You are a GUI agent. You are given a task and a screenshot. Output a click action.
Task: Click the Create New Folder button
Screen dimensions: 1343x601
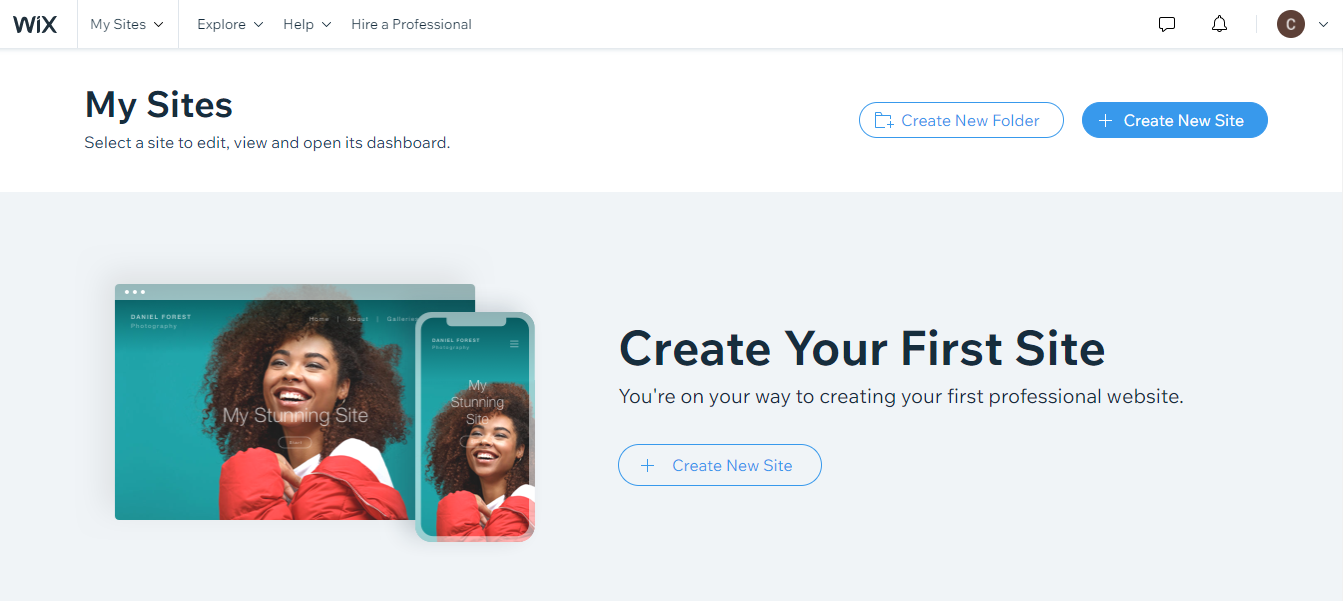coord(961,120)
